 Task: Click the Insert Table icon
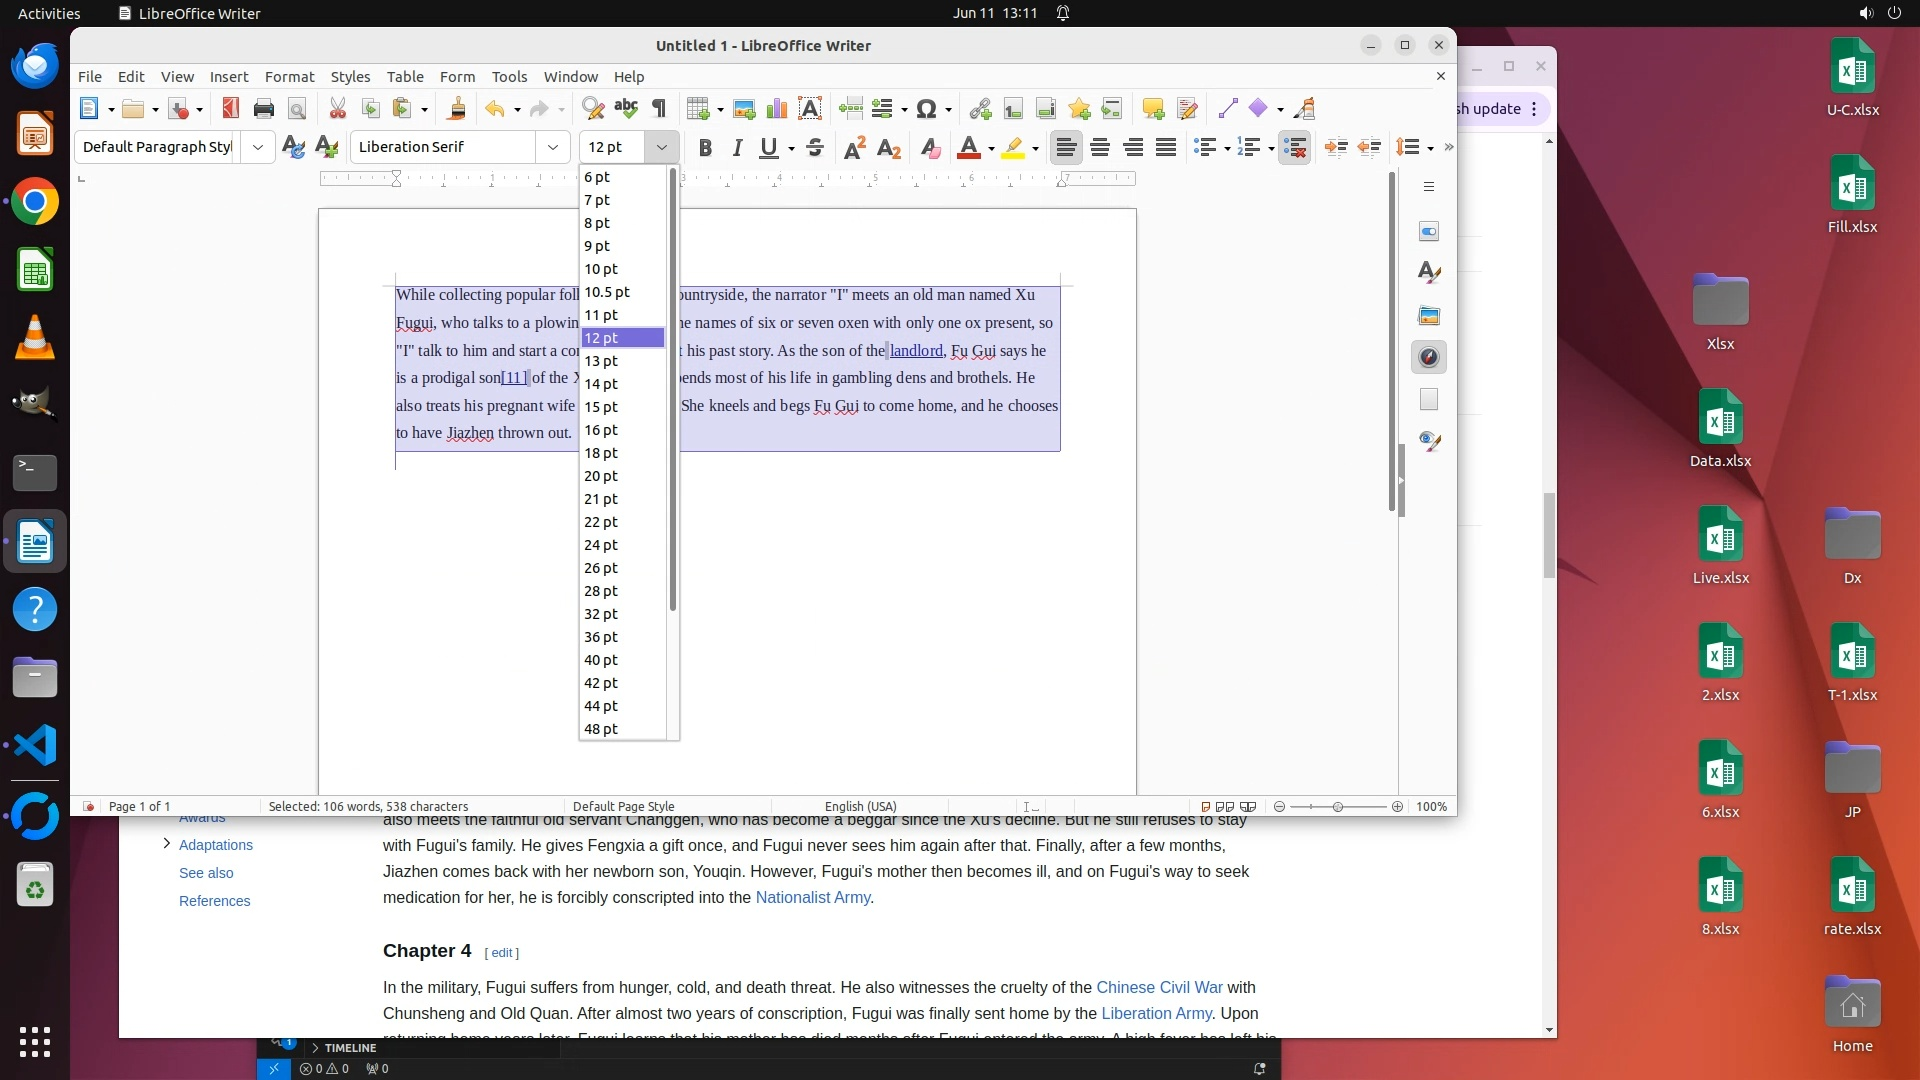698,109
